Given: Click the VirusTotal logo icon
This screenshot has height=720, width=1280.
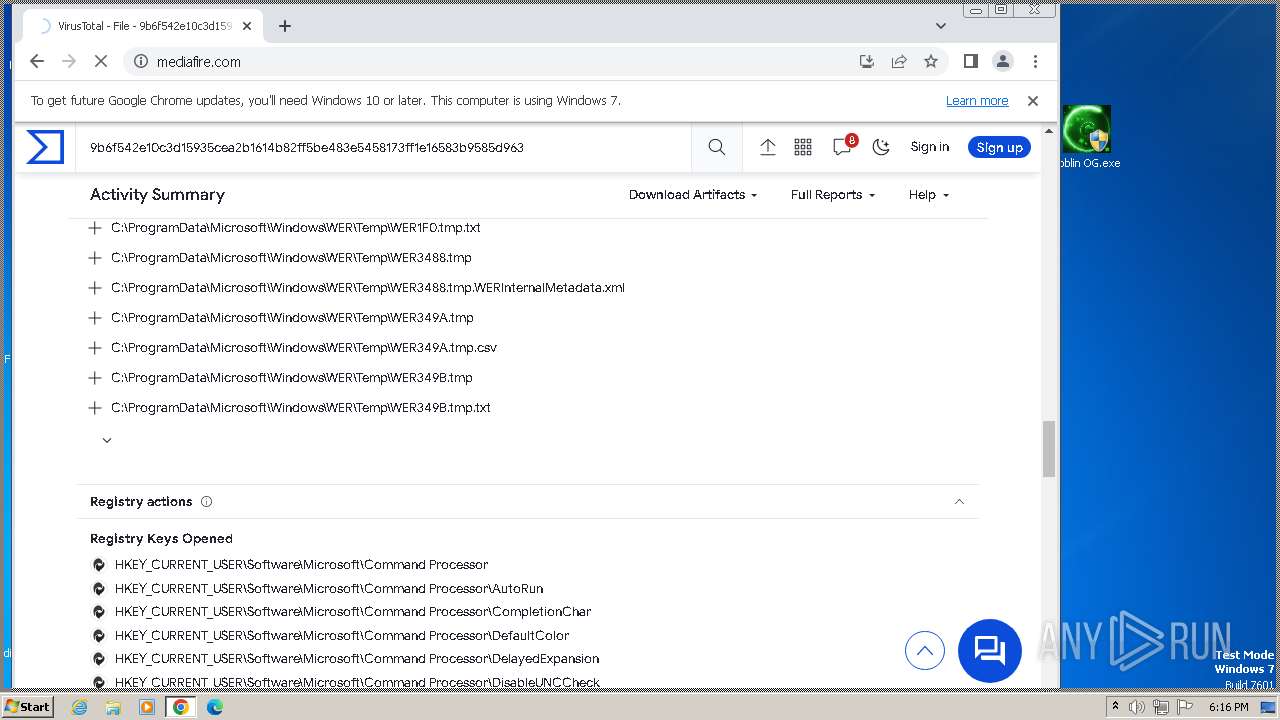Looking at the screenshot, I should point(45,147).
